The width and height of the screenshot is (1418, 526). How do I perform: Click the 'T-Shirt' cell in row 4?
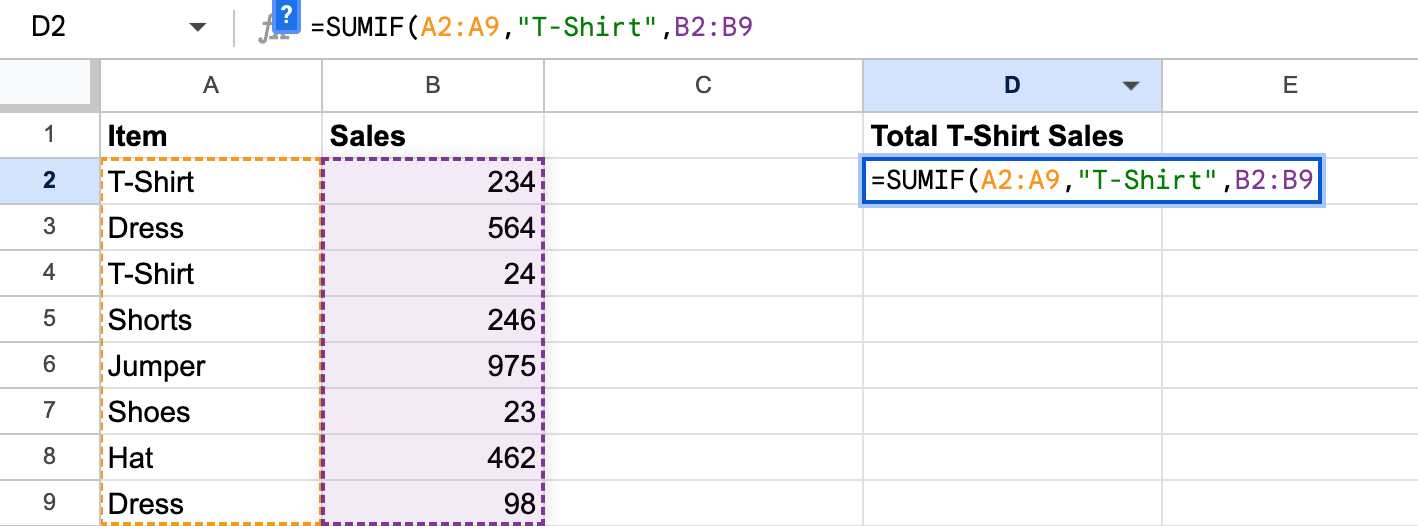pyautogui.click(x=211, y=273)
